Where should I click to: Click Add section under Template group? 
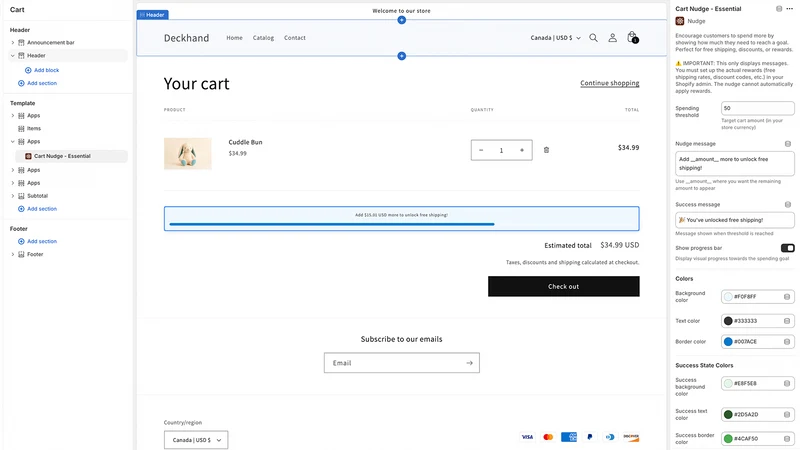(37, 209)
